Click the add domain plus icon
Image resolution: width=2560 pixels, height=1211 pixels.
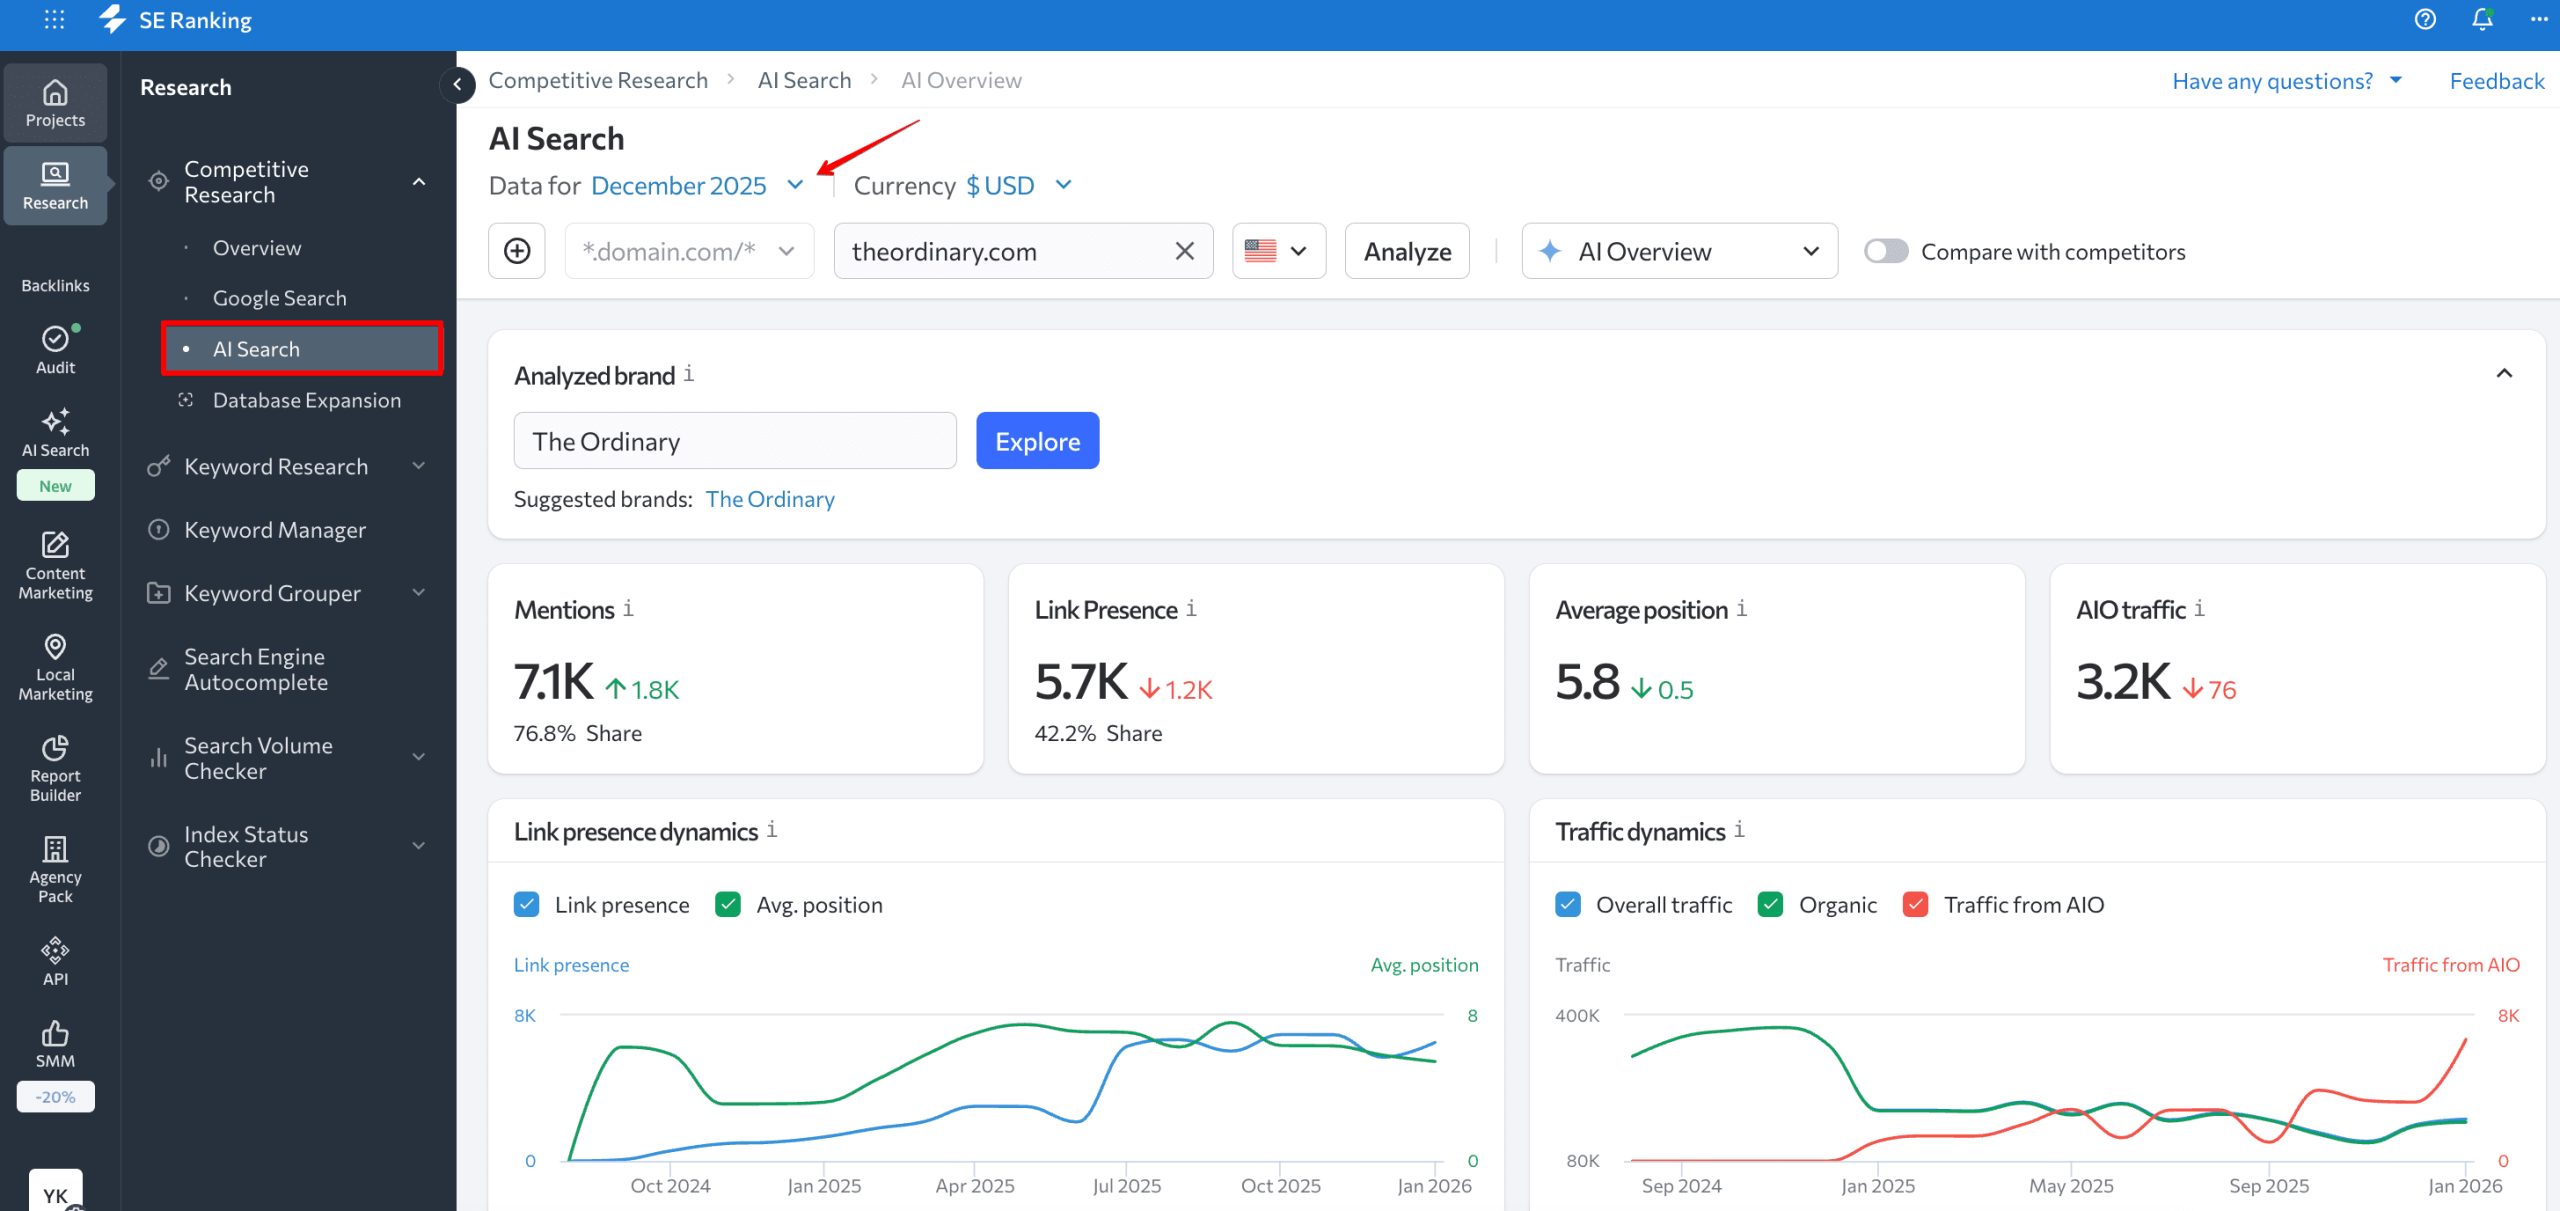[x=516, y=250]
